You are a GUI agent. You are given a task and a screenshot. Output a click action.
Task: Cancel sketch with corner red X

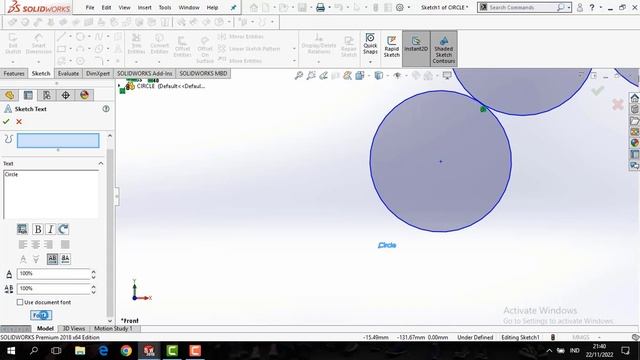tap(618, 104)
